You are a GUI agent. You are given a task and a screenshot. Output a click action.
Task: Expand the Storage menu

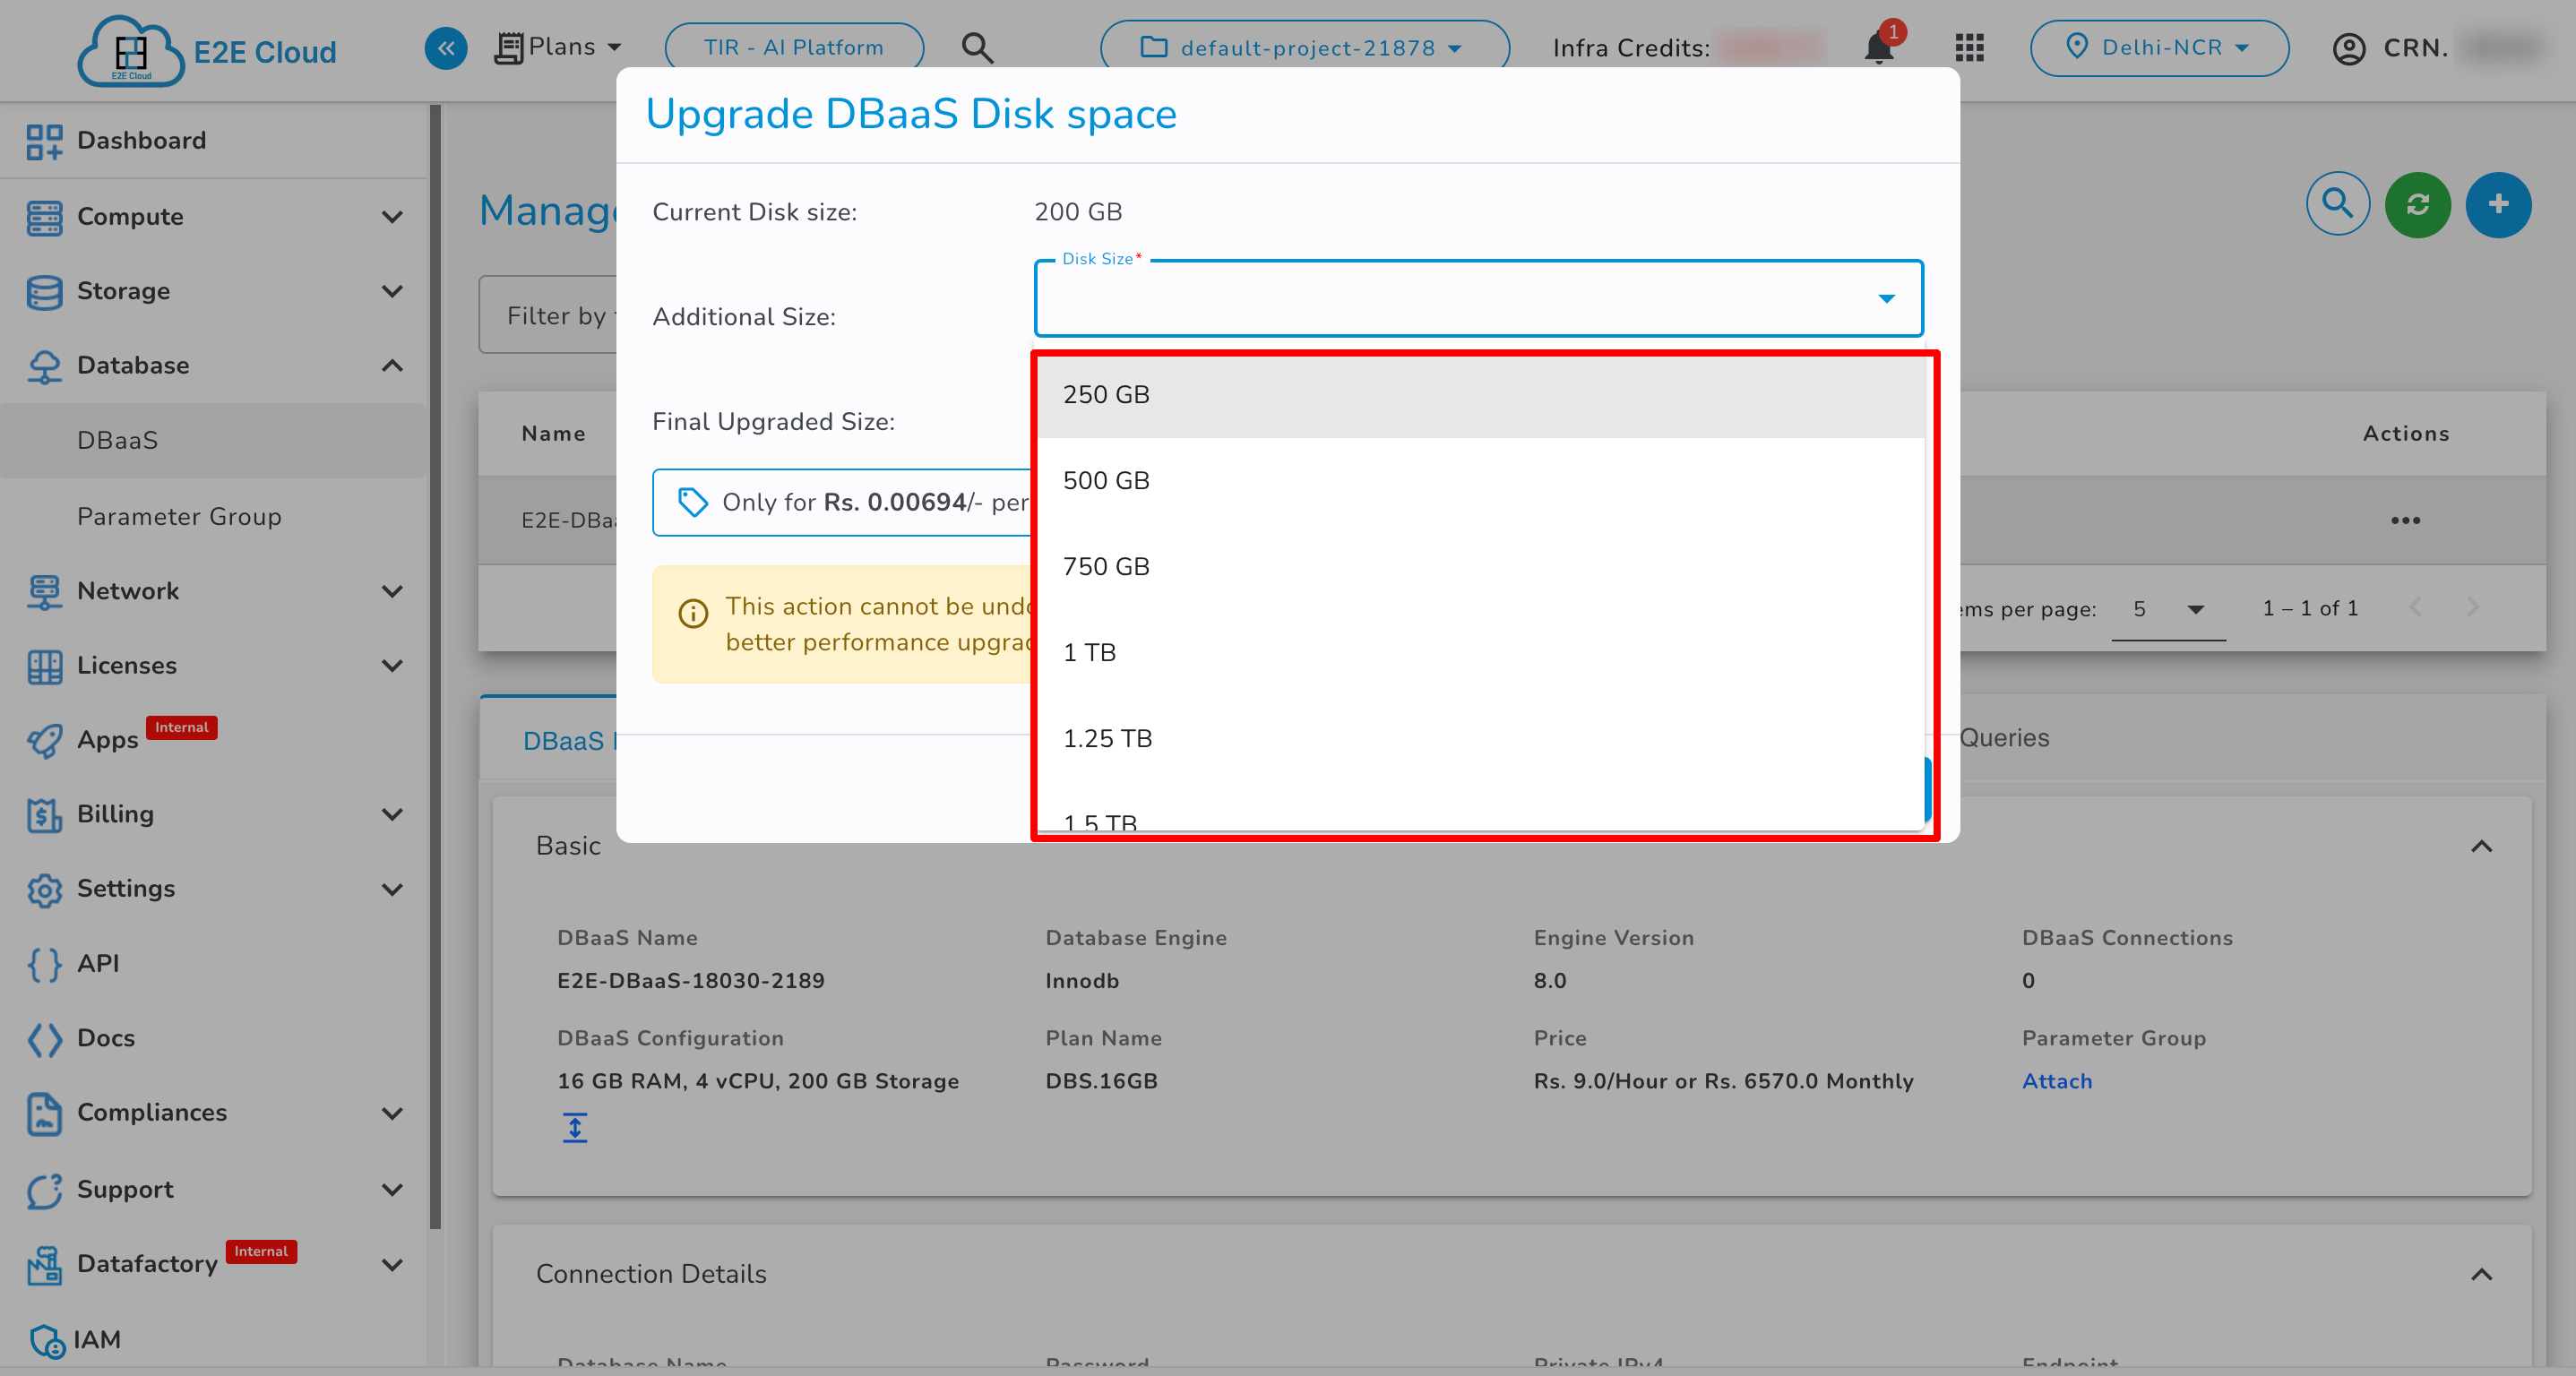pos(393,291)
